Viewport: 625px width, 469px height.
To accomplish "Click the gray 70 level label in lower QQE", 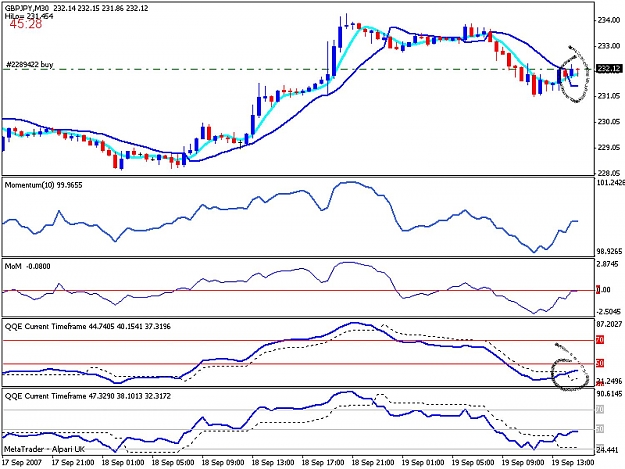I will (x=600, y=409).
